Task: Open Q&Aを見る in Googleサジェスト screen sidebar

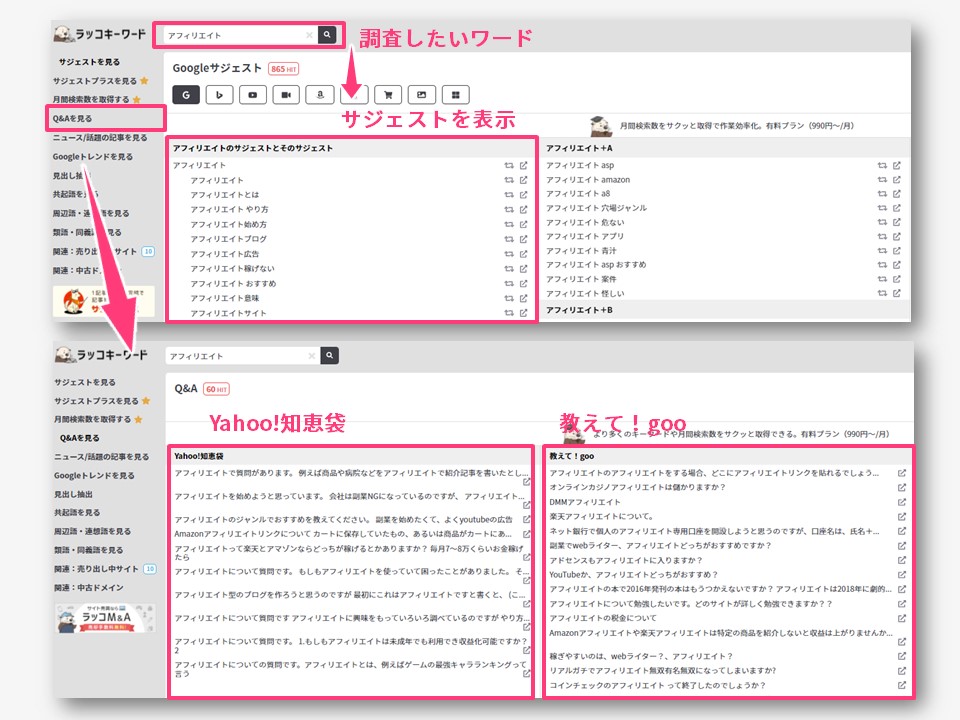Action: [x=72, y=118]
